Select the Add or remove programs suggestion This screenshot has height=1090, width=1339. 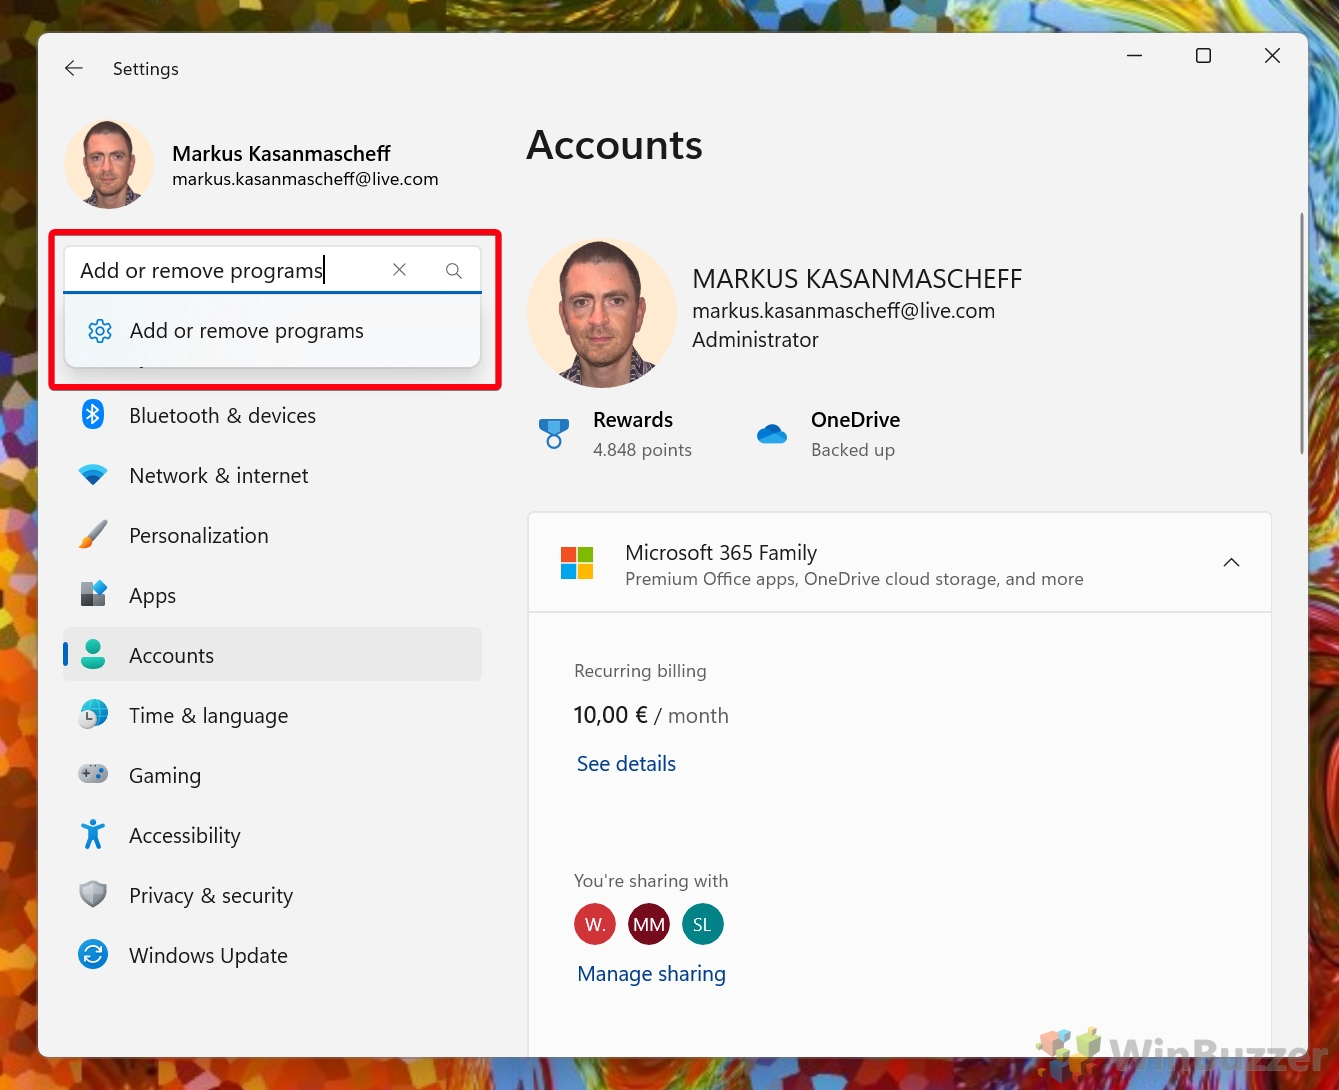(x=246, y=331)
